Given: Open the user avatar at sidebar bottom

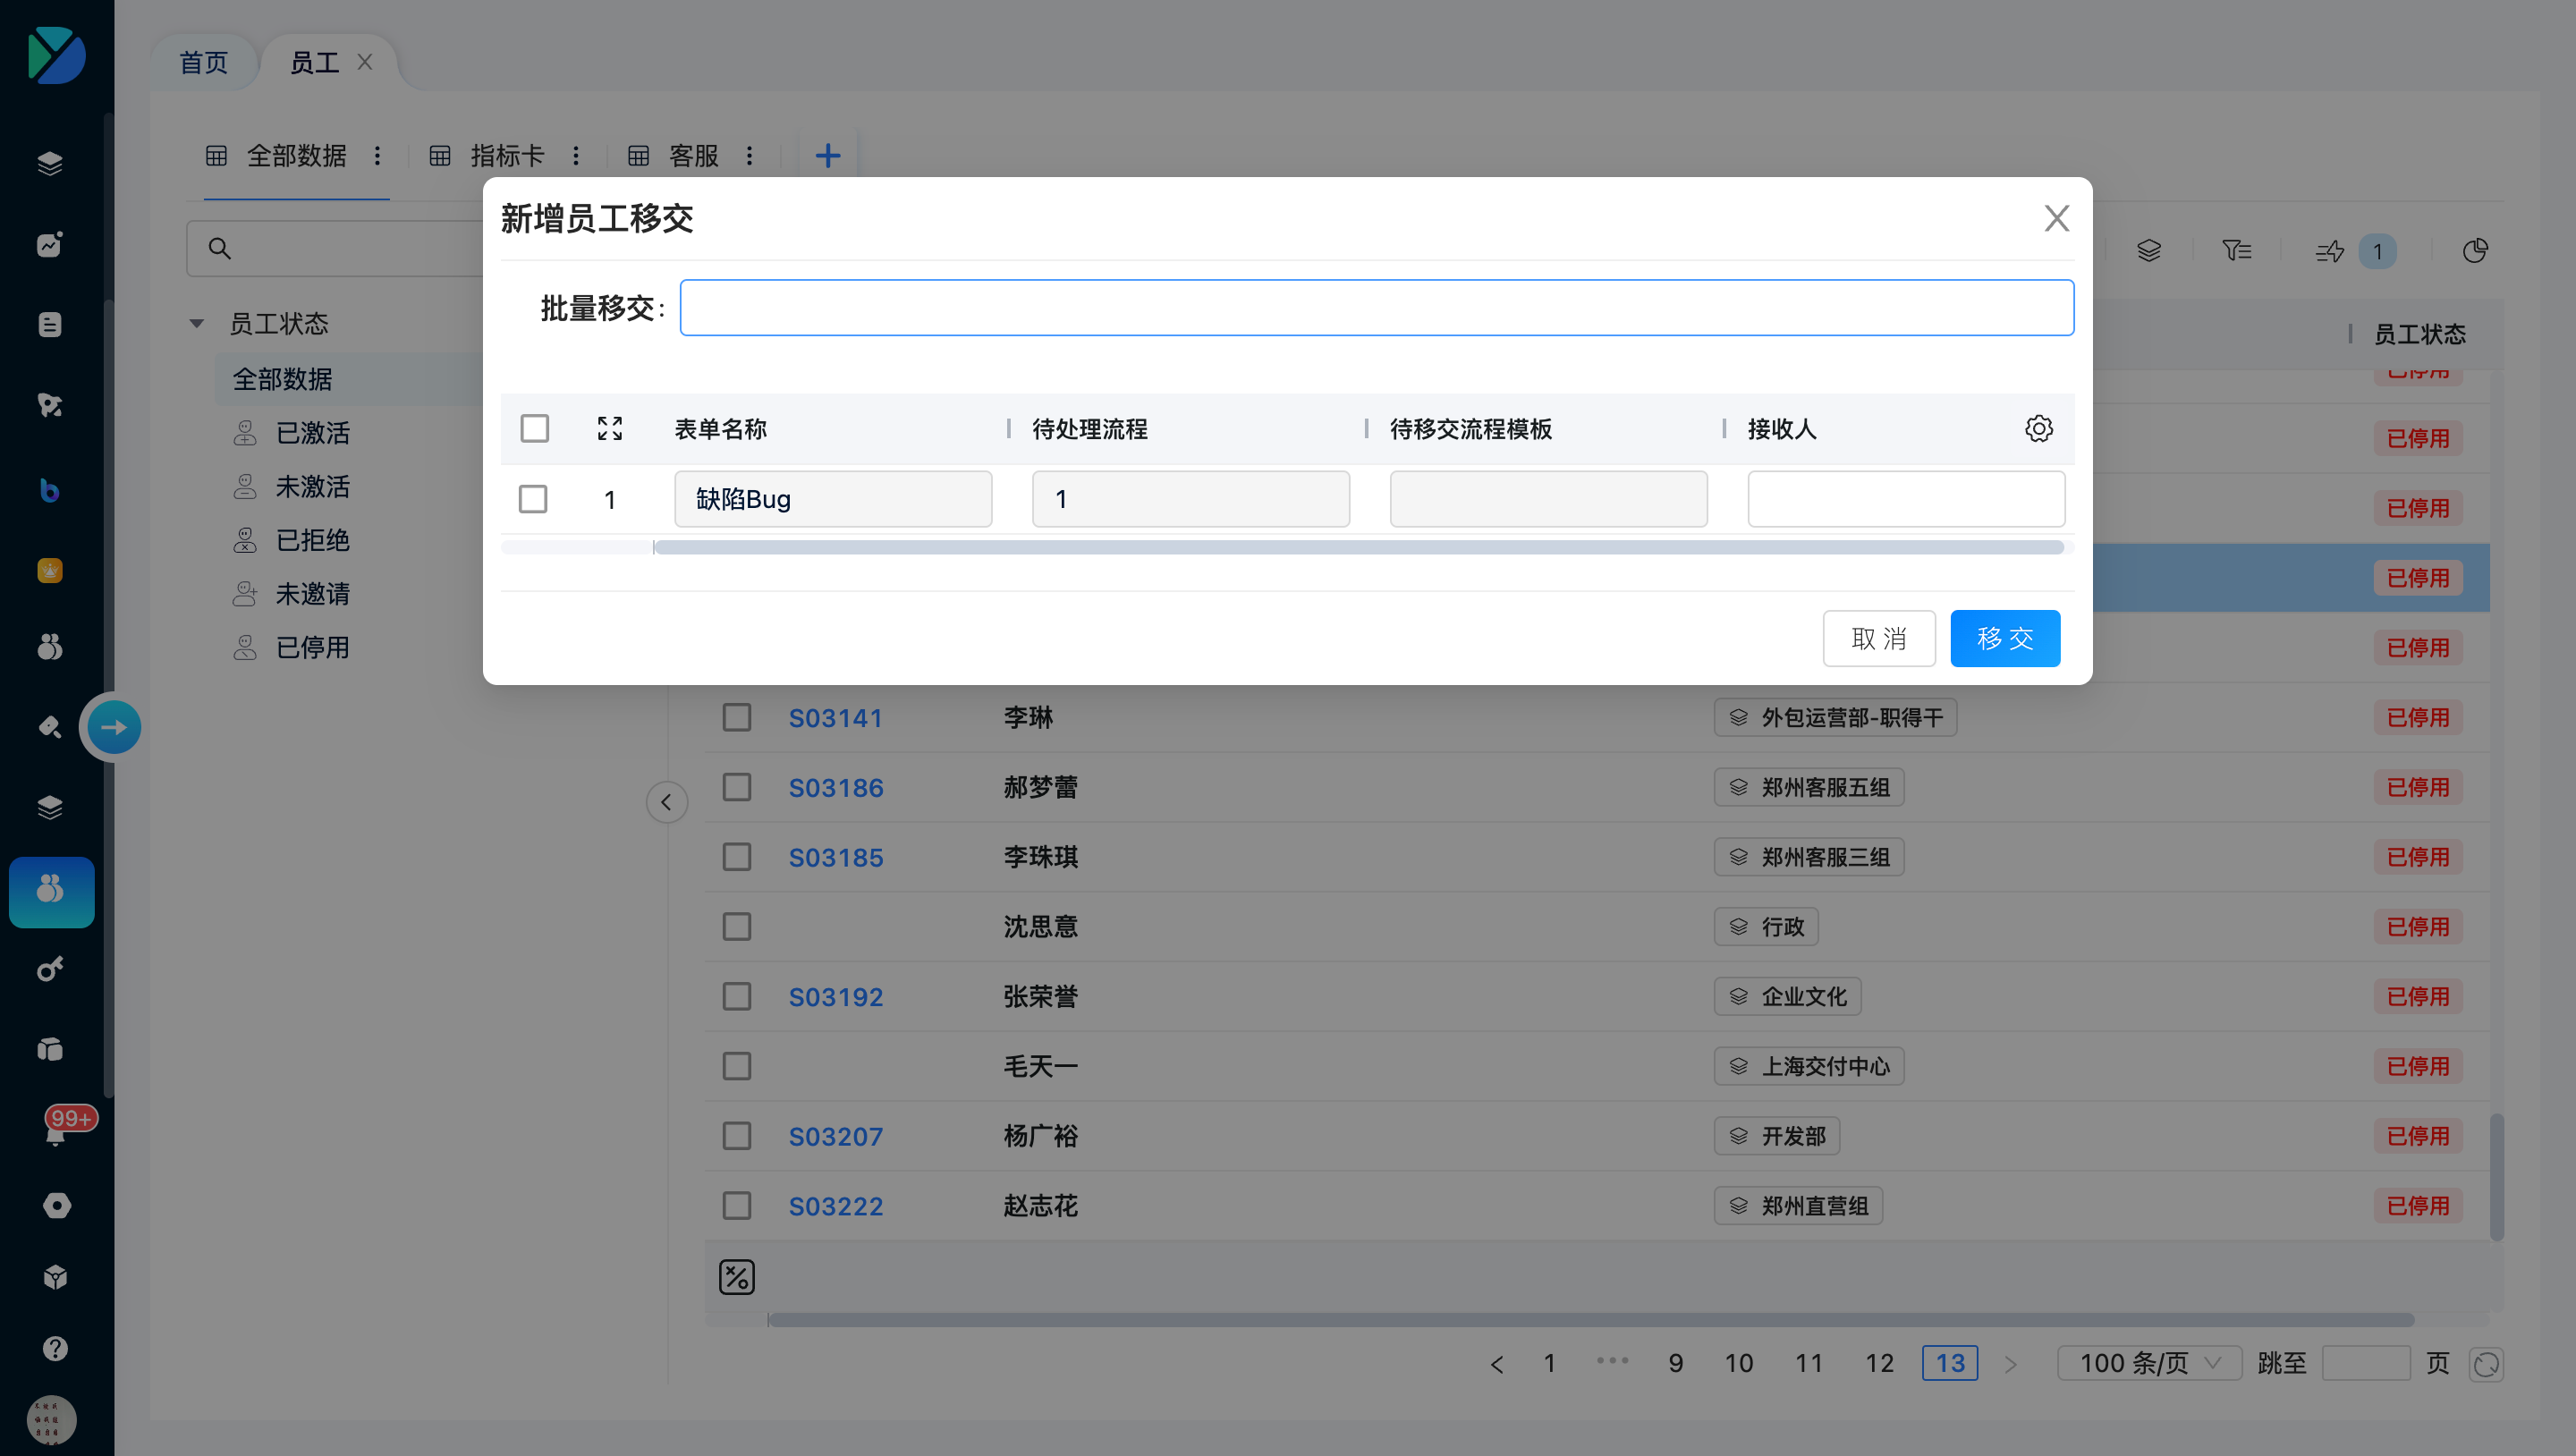Looking at the screenshot, I should (52, 1420).
